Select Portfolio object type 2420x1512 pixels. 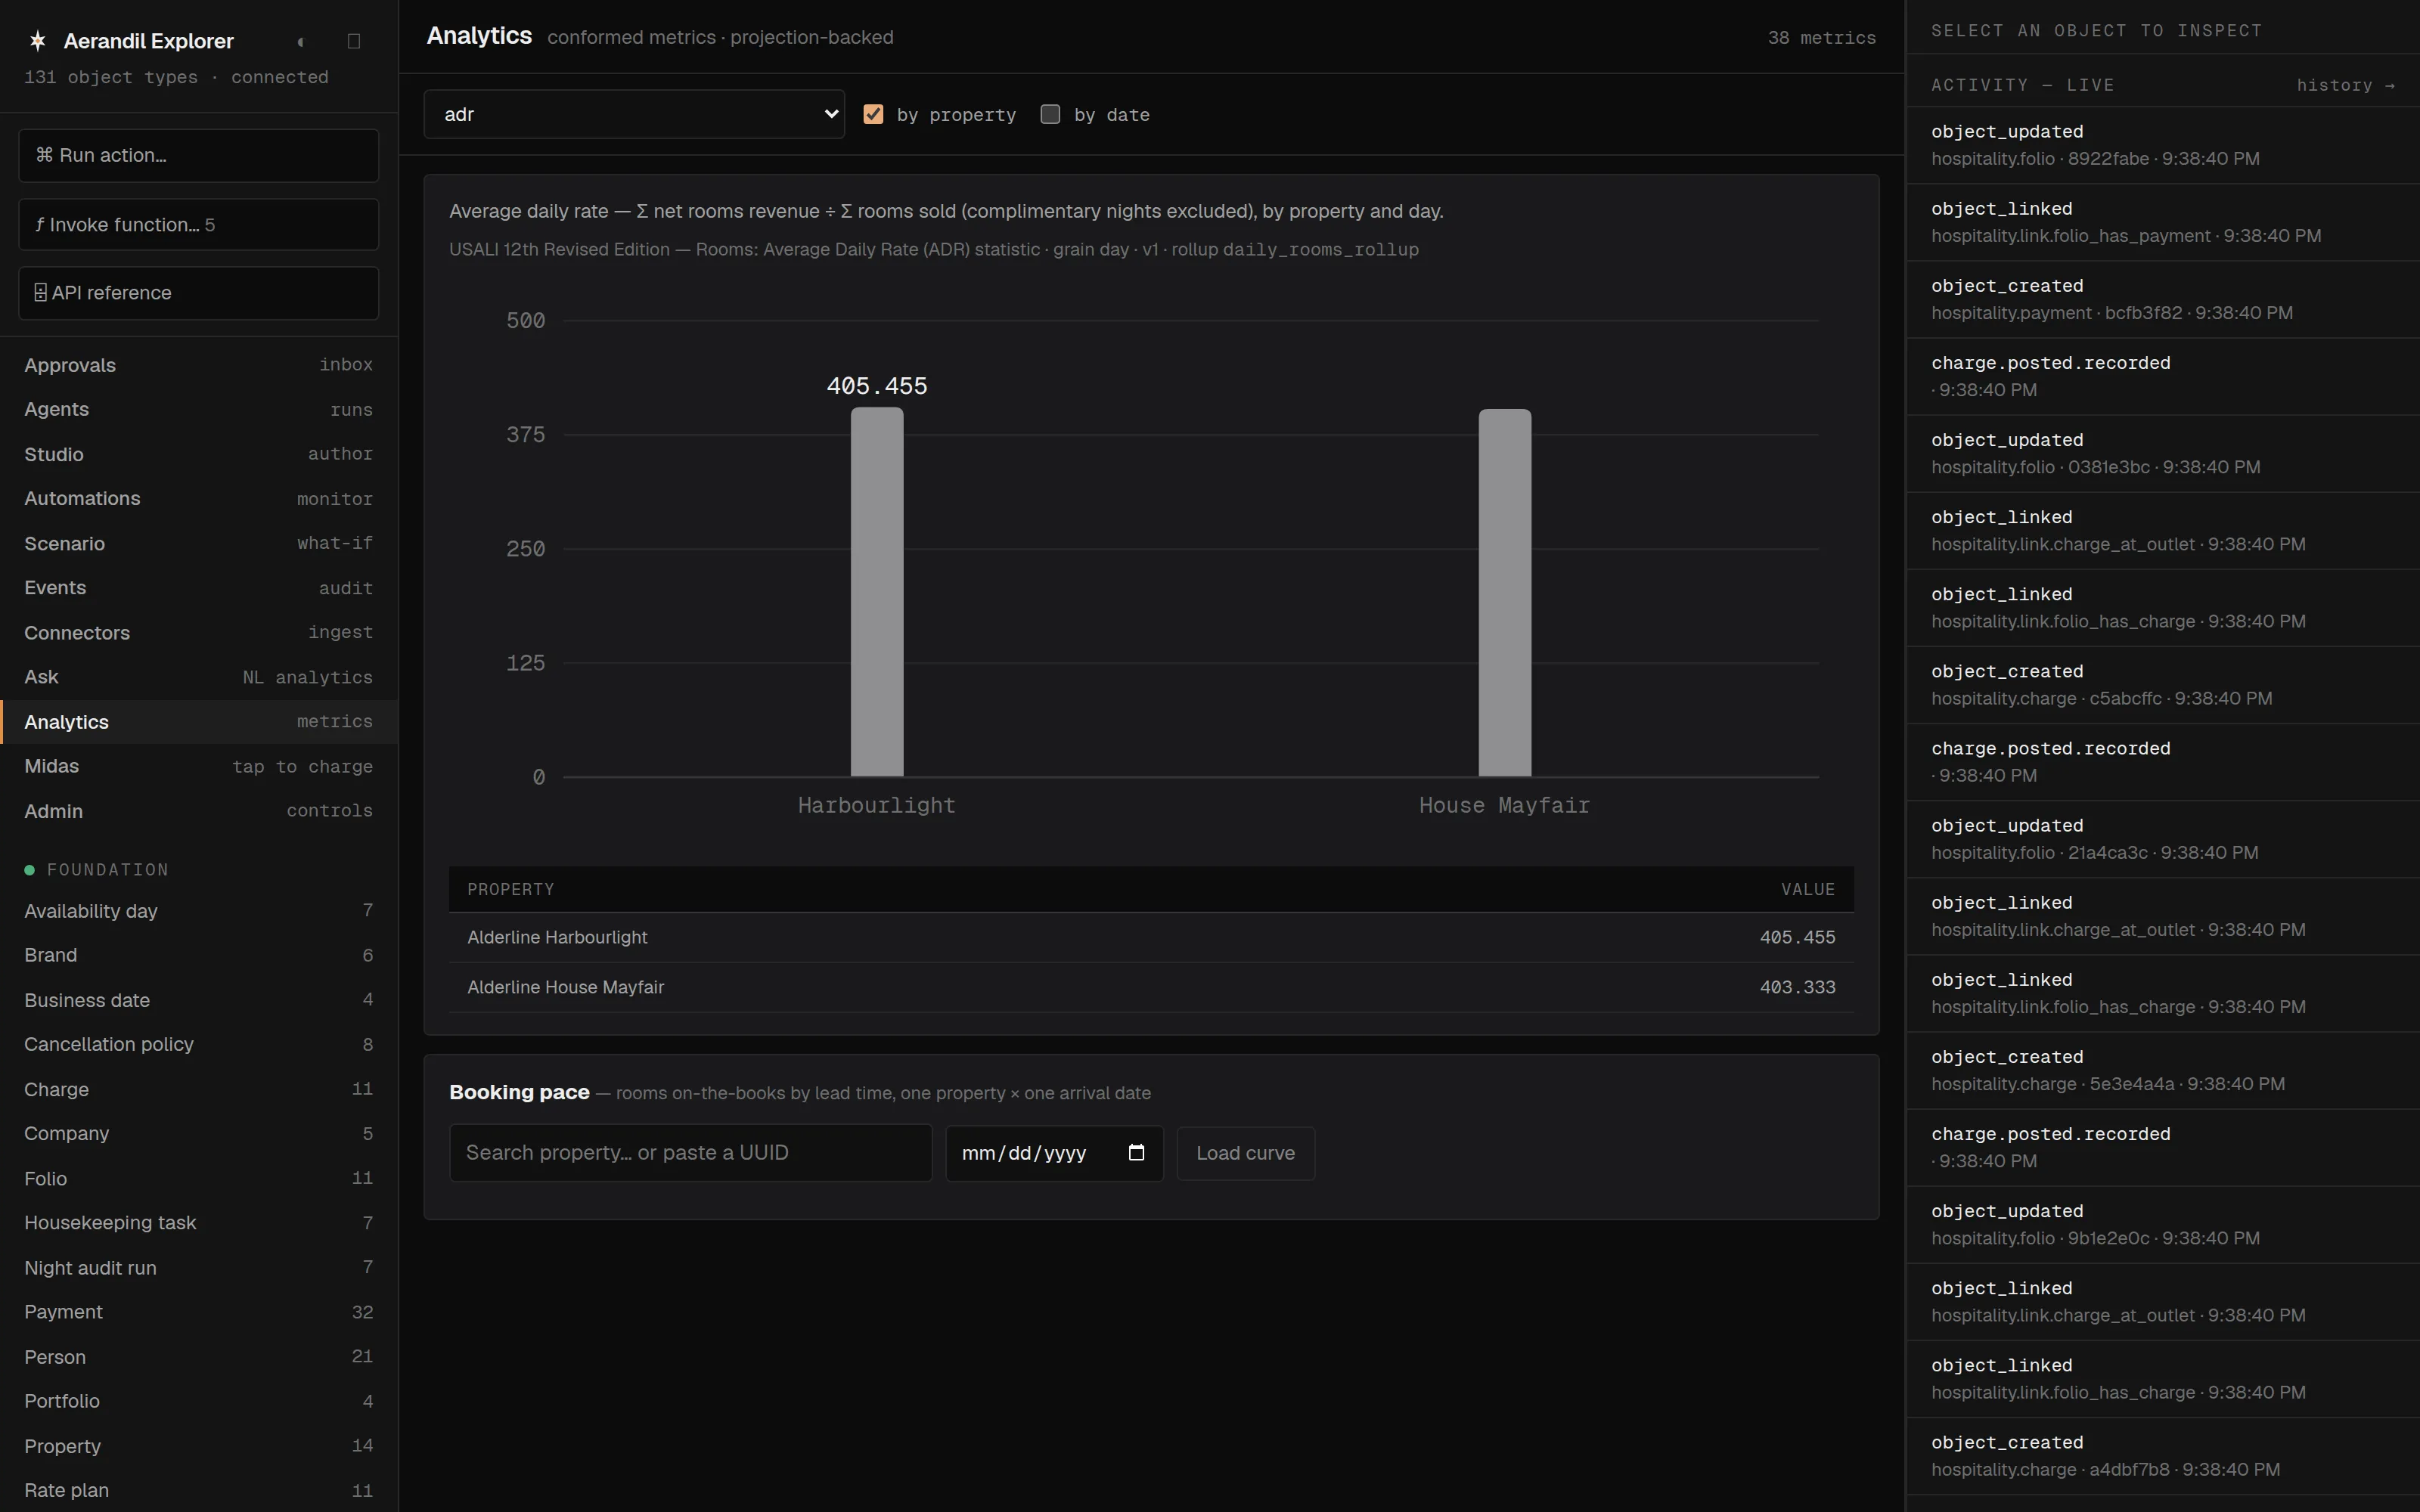(x=198, y=1401)
